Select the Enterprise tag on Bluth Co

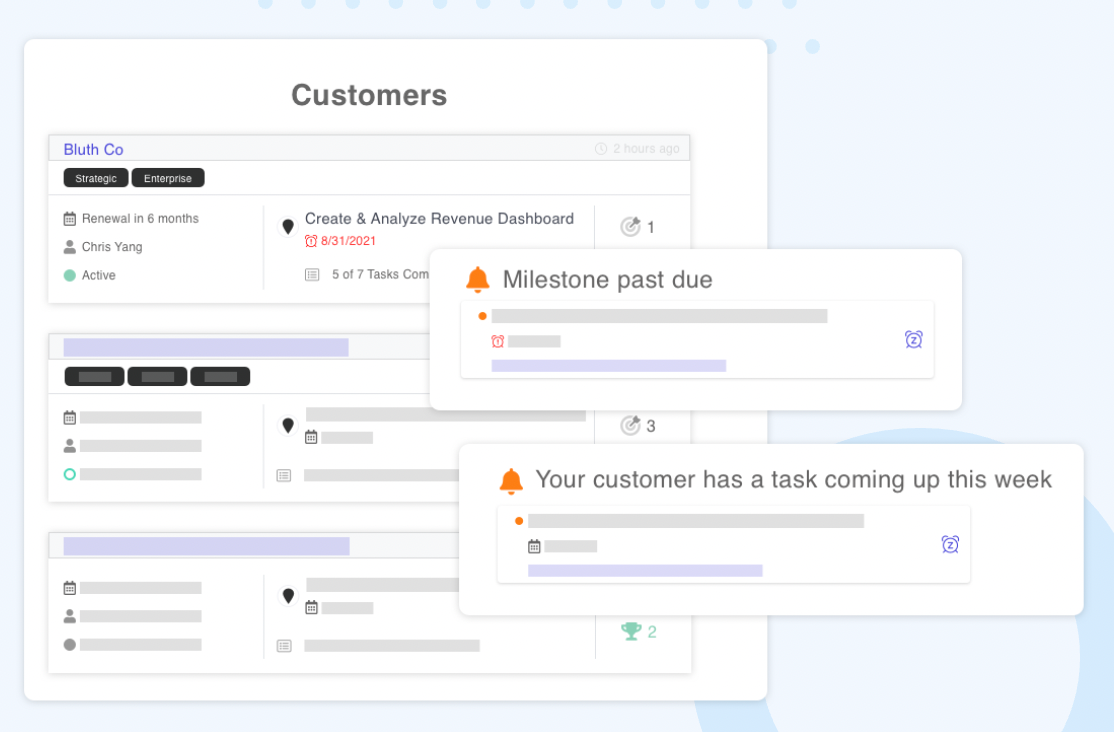pyautogui.click(x=168, y=178)
